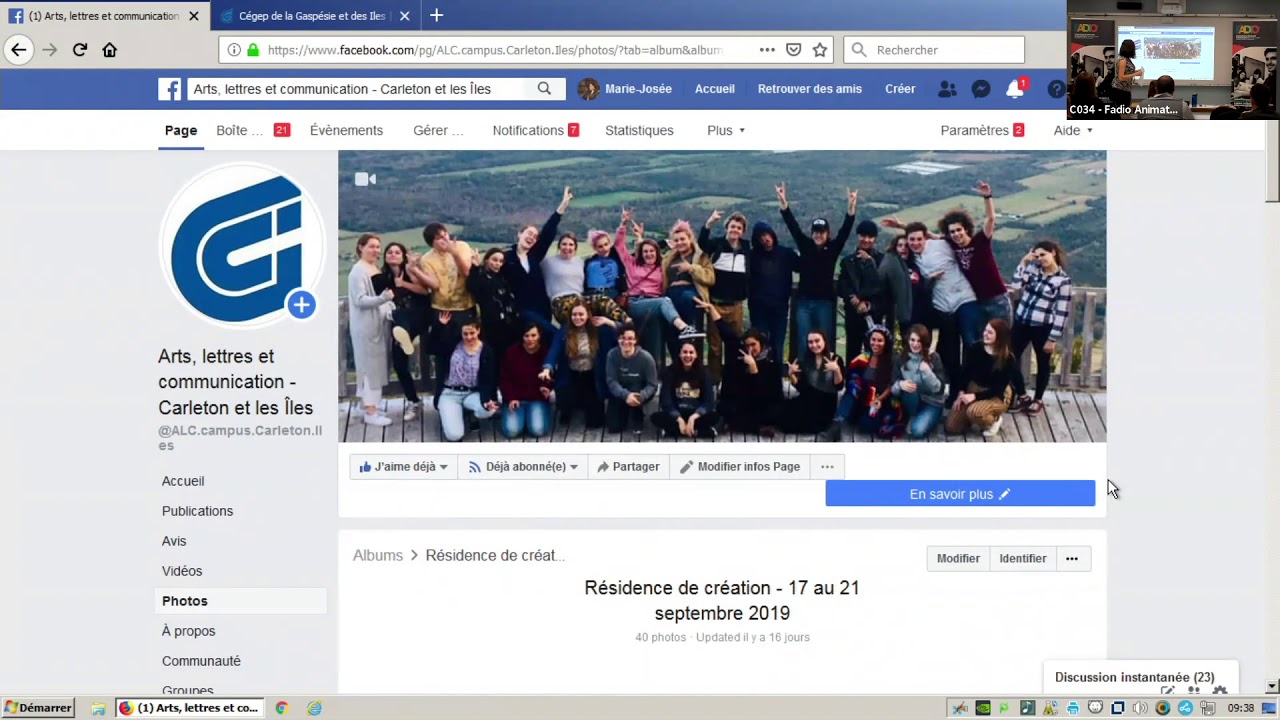Viewport: 1280px width, 720px height.
Task: Go to the Albums breadcrumb link
Action: (378, 556)
